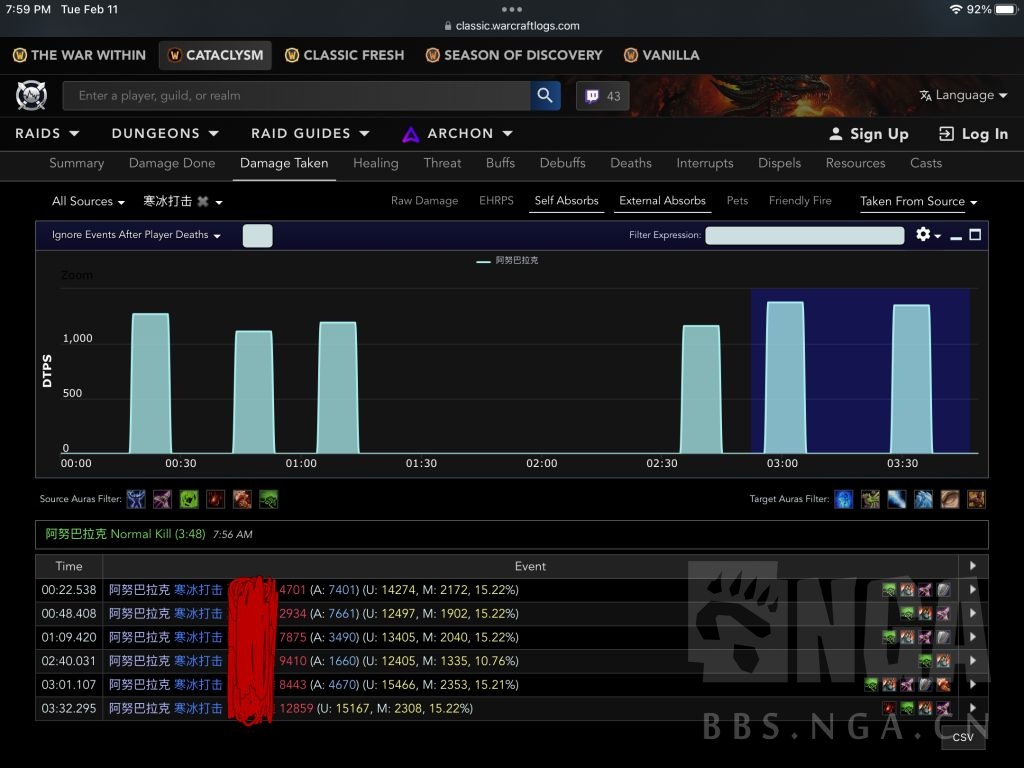This screenshot has width=1024, height=768.
Task: Open Ignore Events After Player Deaths dropdown
Action: [136, 235]
